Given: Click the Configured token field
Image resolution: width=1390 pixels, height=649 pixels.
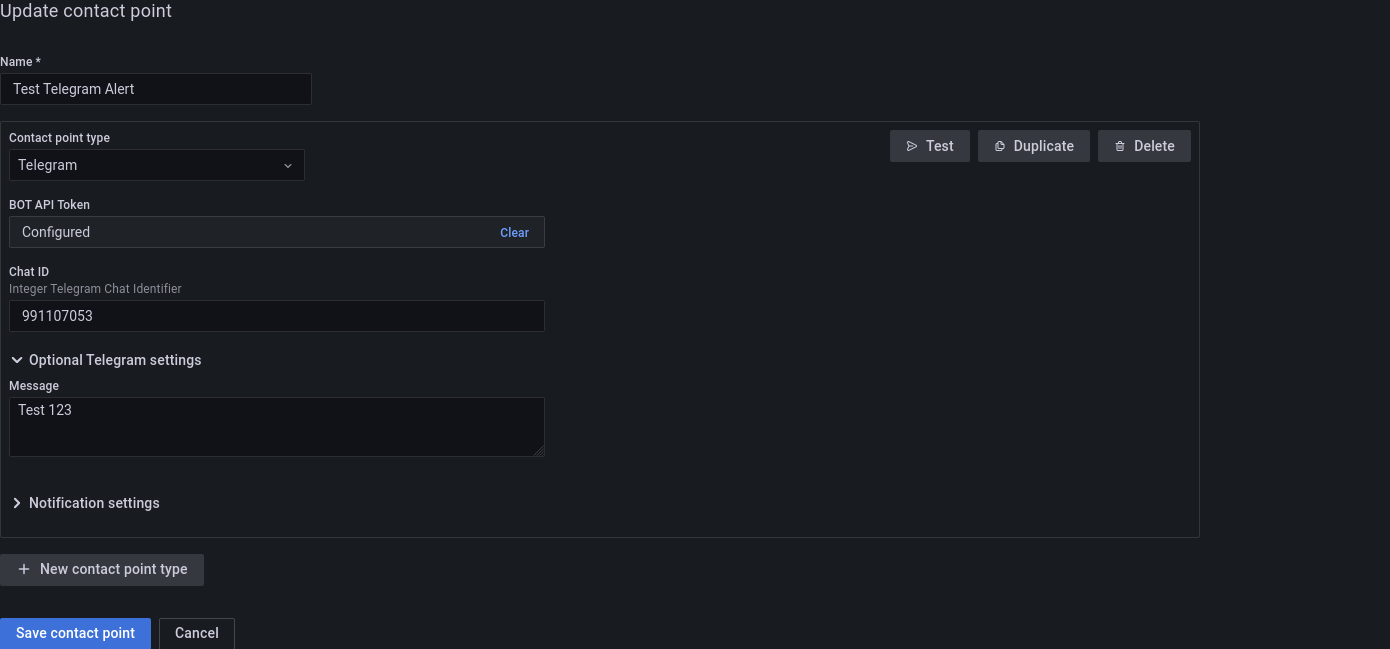Looking at the screenshot, I should click(x=277, y=232).
